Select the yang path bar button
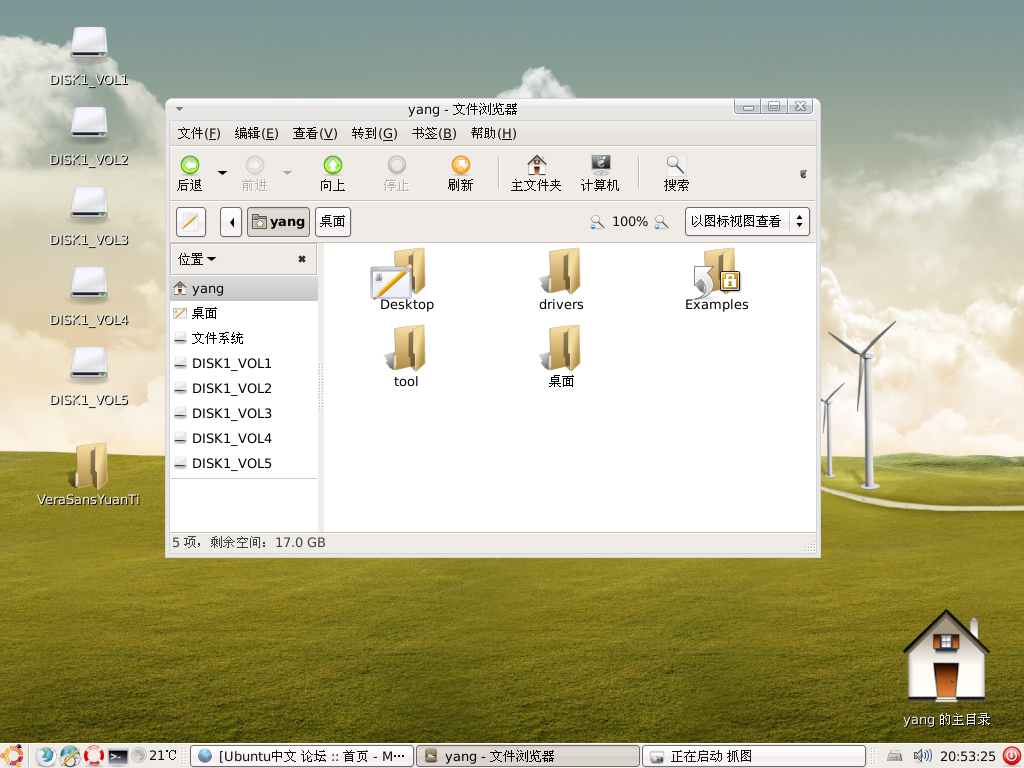Image resolution: width=1024 pixels, height=768 pixels. point(278,222)
